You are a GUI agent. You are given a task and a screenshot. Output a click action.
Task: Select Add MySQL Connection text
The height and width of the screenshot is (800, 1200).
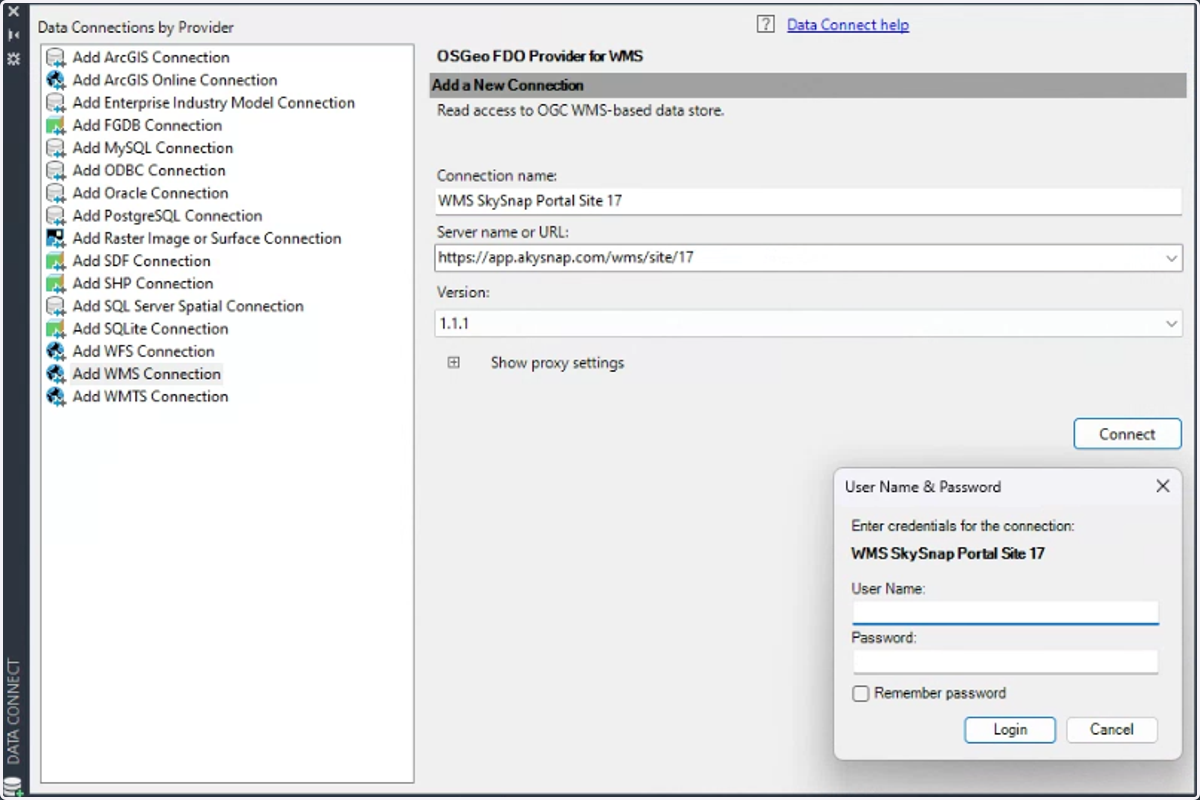(x=153, y=148)
